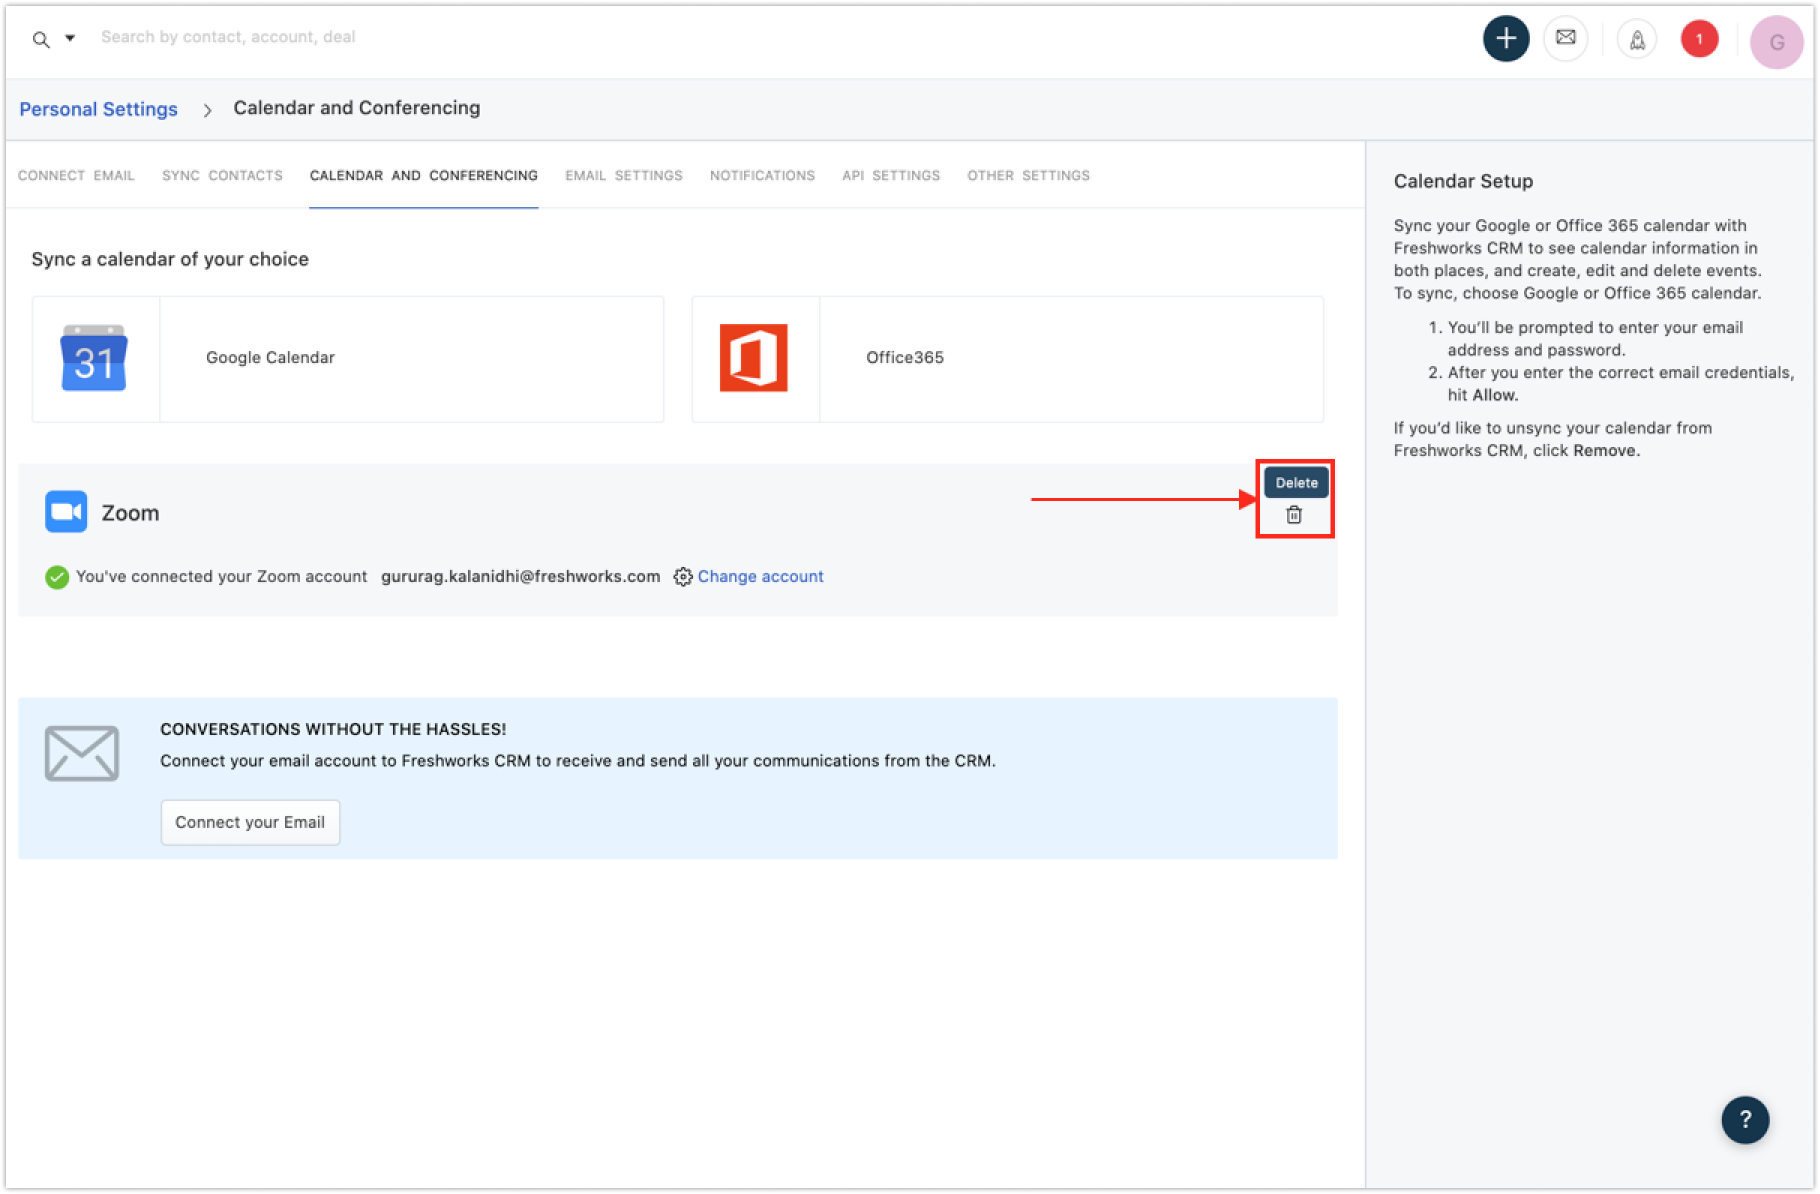Switch to the Connect Email tab
This screenshot has height=1194, width=1820.
(76, 175)
